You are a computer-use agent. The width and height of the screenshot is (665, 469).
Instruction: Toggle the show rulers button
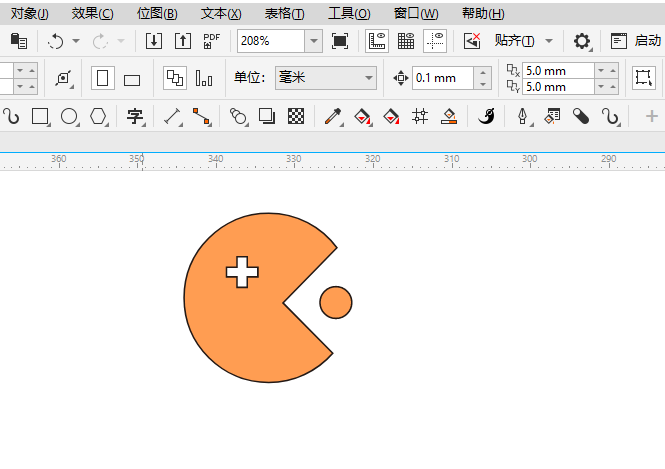(x=378, y=41)
